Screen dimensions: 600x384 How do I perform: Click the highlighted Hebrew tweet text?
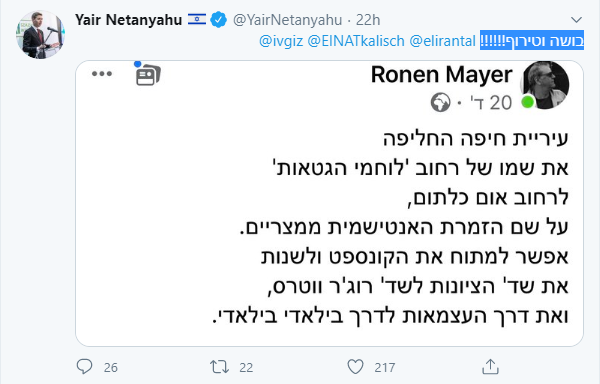[x=532, y=41]
